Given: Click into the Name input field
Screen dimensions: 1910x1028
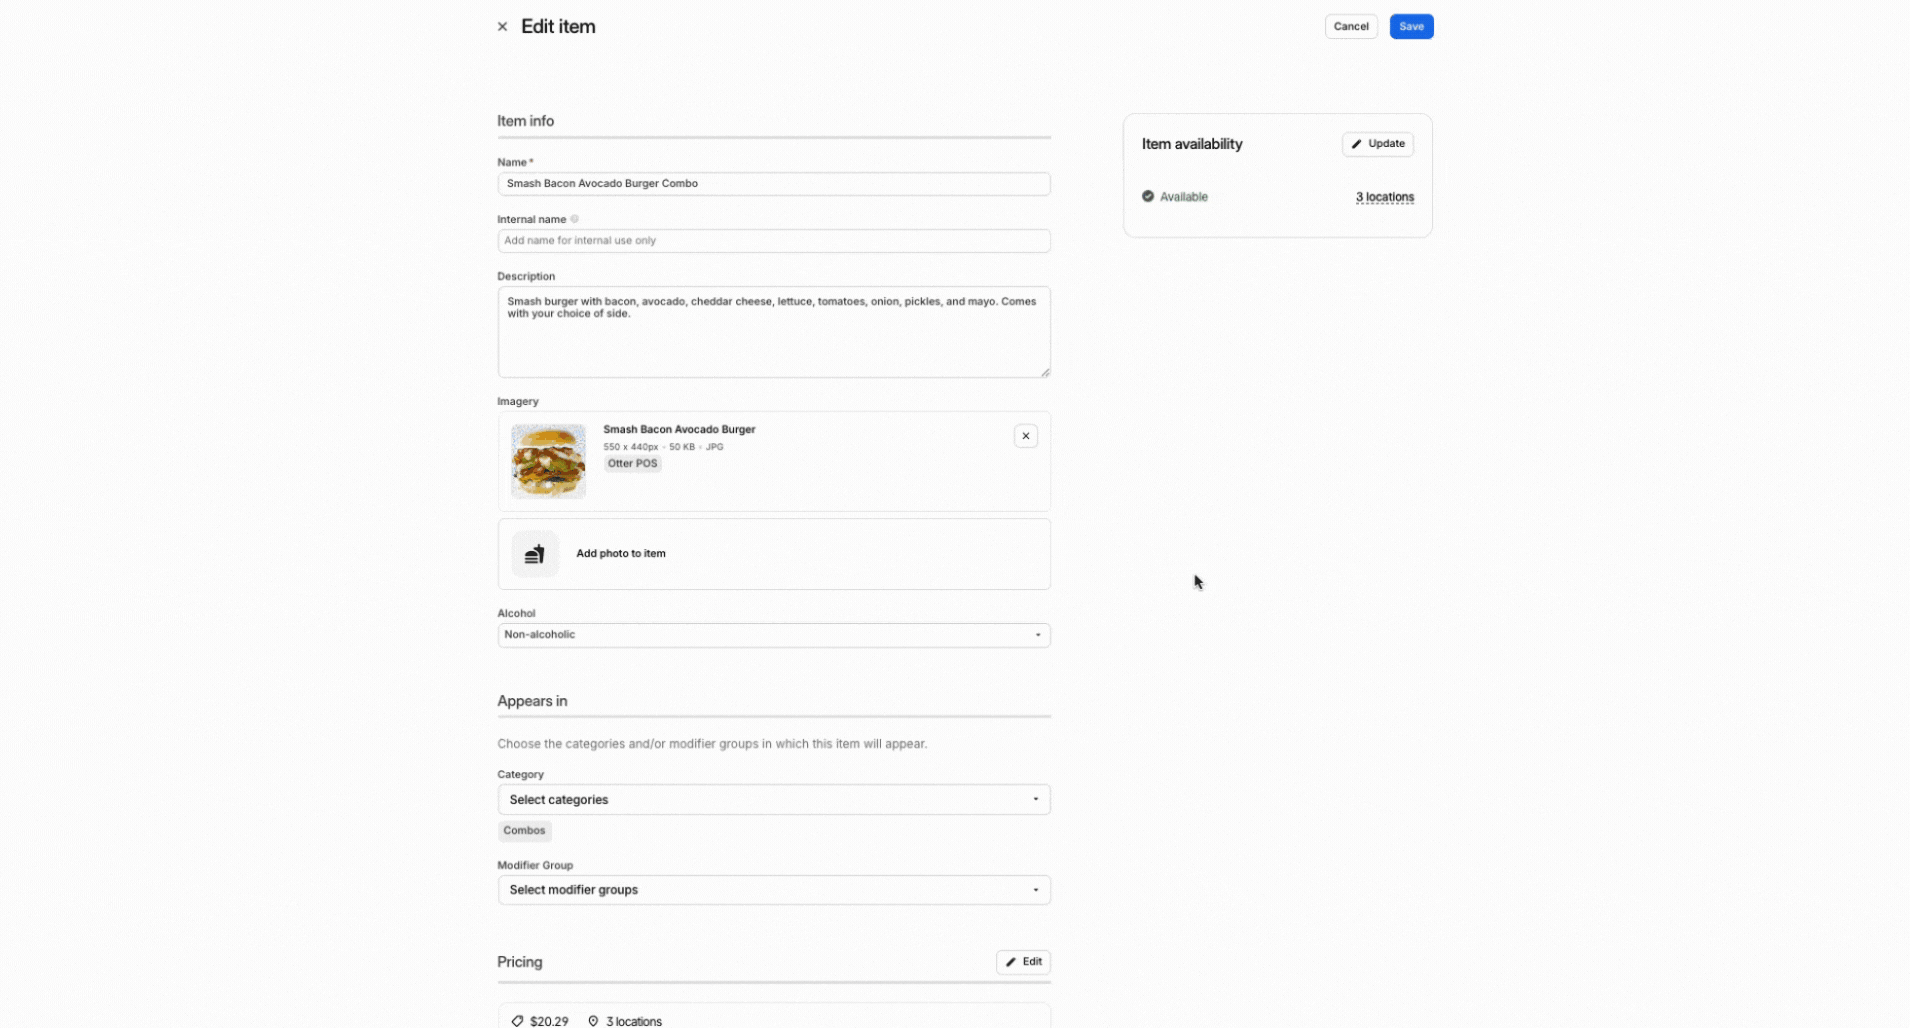Looking at the screenshot, I should 773,184.
